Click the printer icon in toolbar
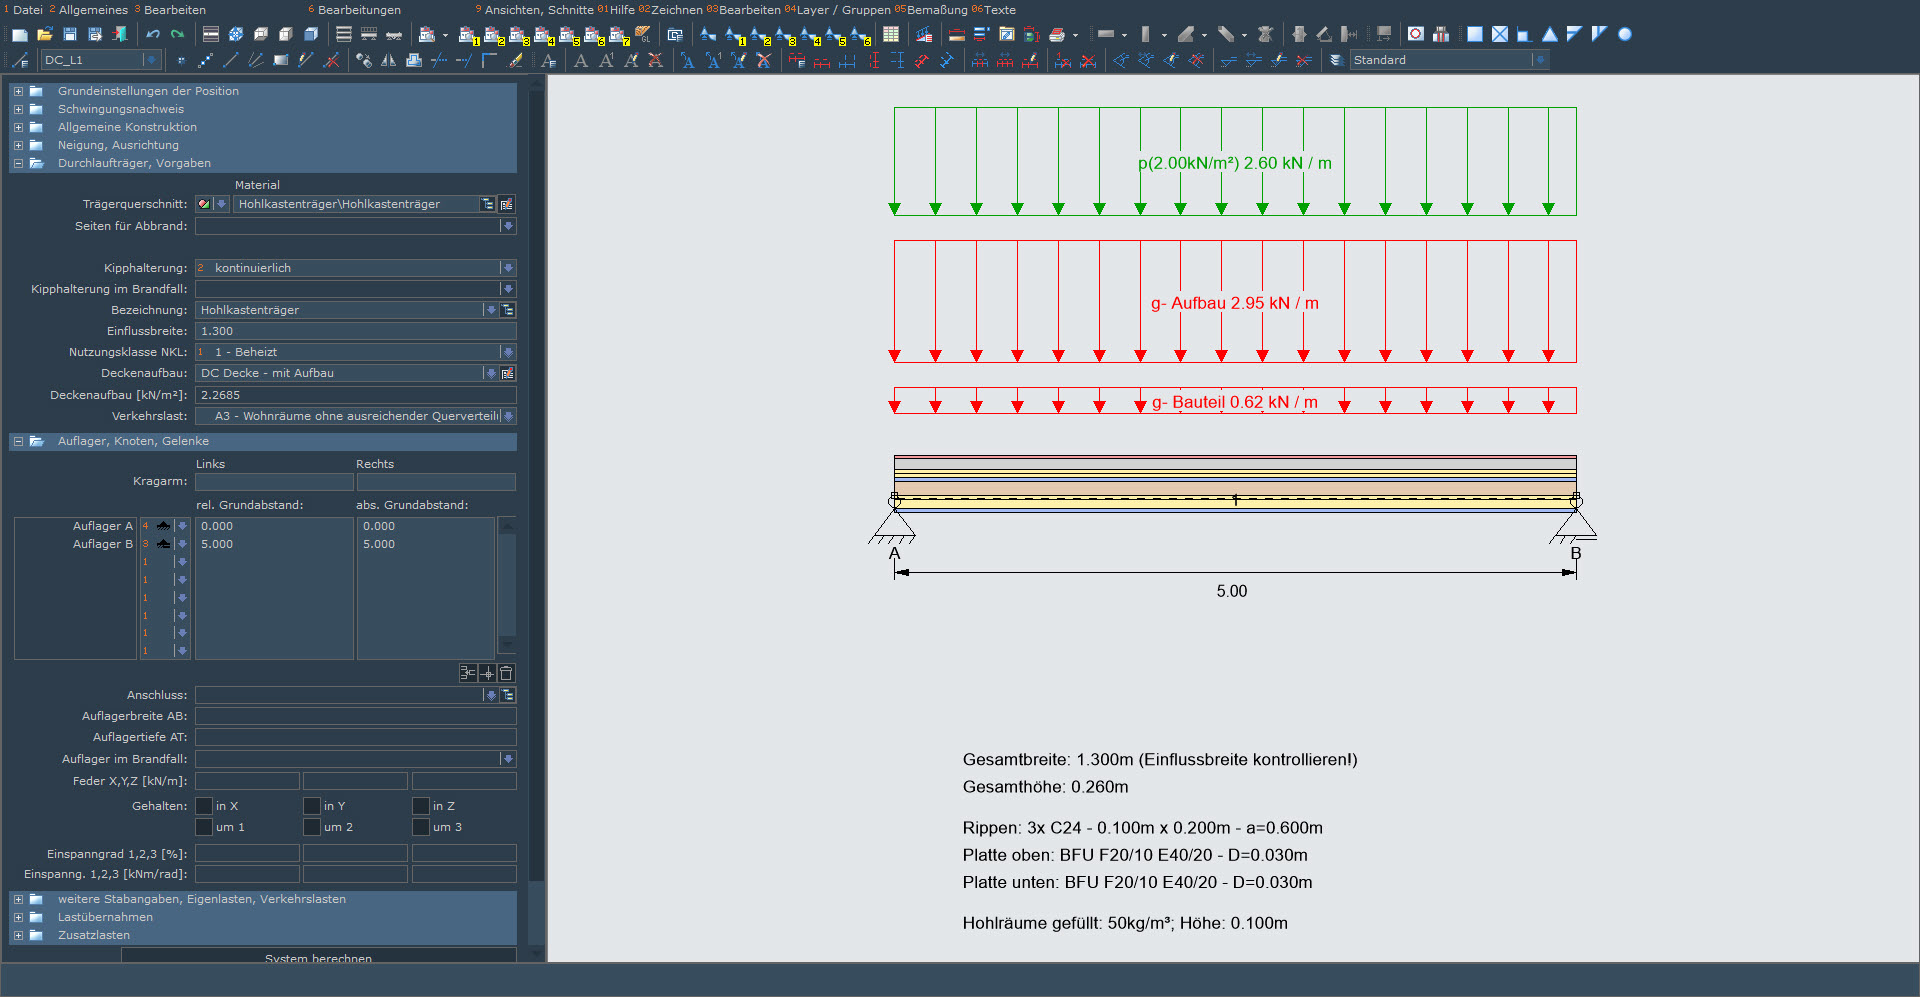 pyautogui.click(x=1057, y=34)
